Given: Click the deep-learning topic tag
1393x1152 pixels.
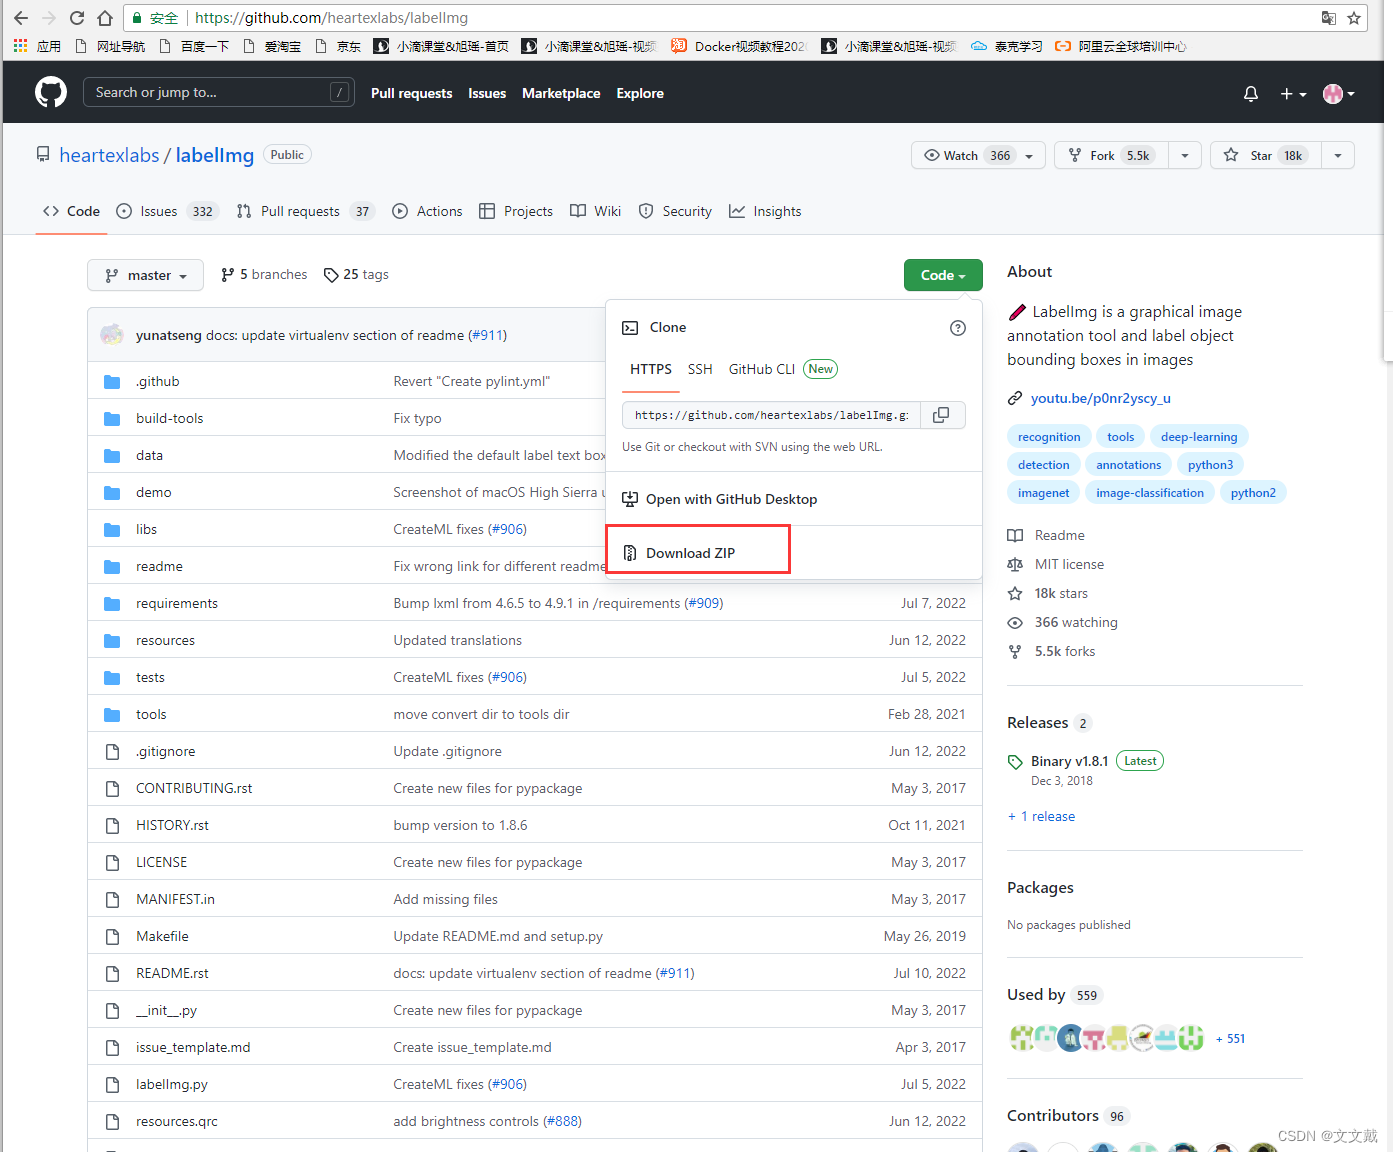Looking at the screenshot, I should pyautogui.click(x=1199, y=437).
